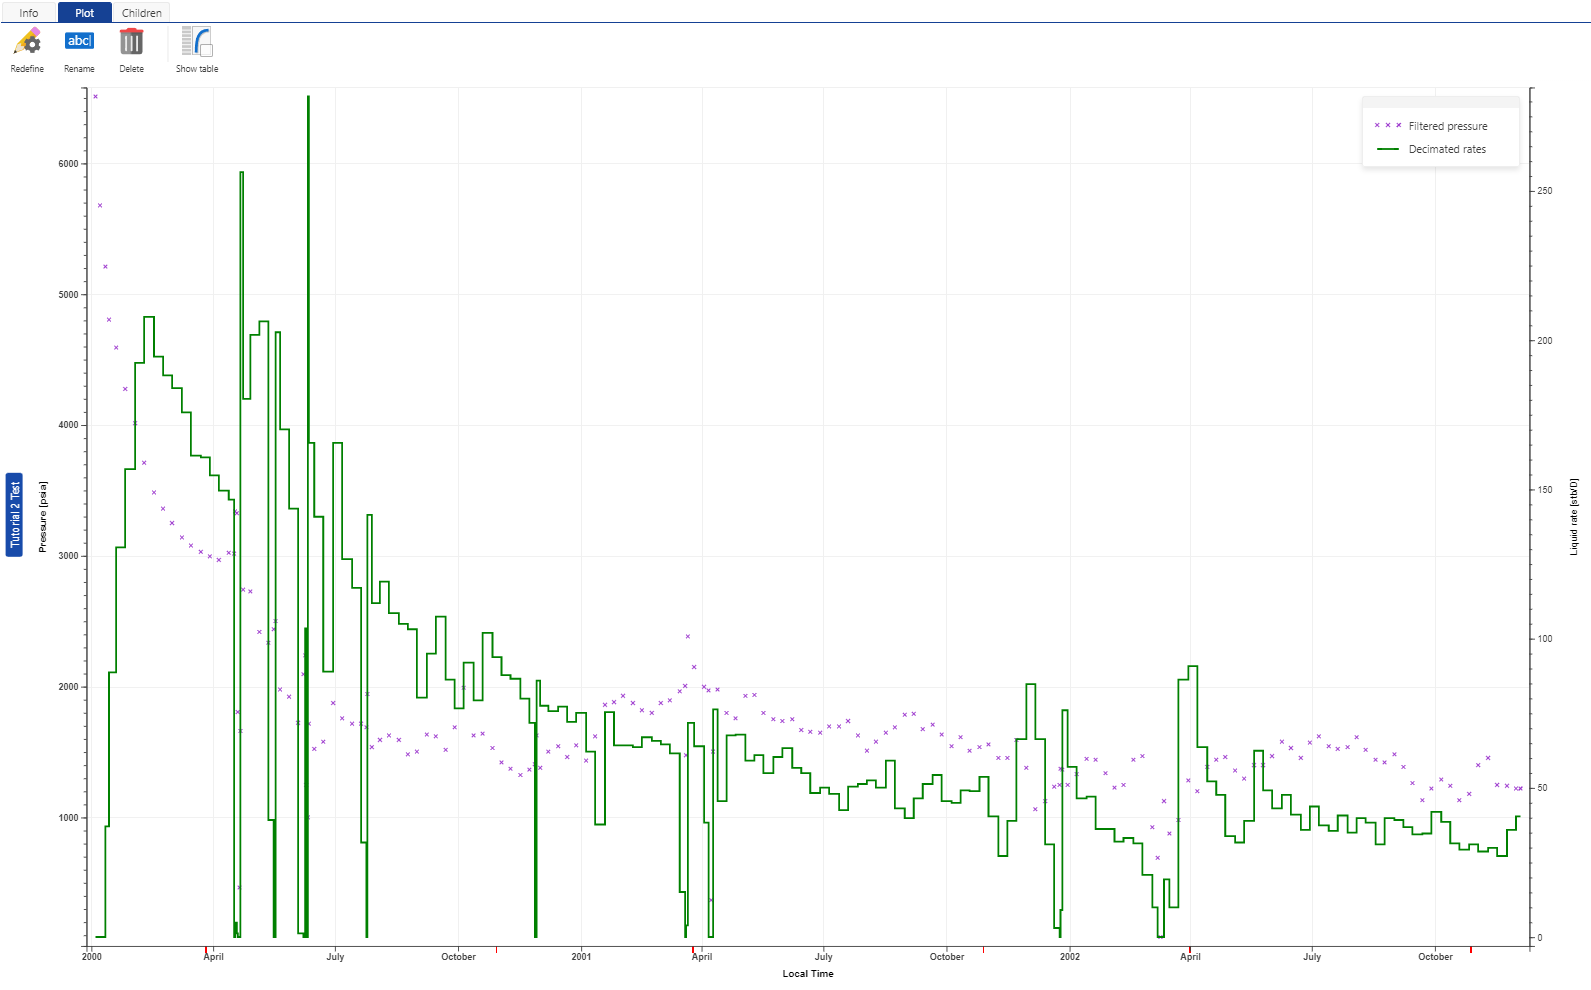Open the Redefine tool
Screen dimensions: 1591x990
pos(27,50)
